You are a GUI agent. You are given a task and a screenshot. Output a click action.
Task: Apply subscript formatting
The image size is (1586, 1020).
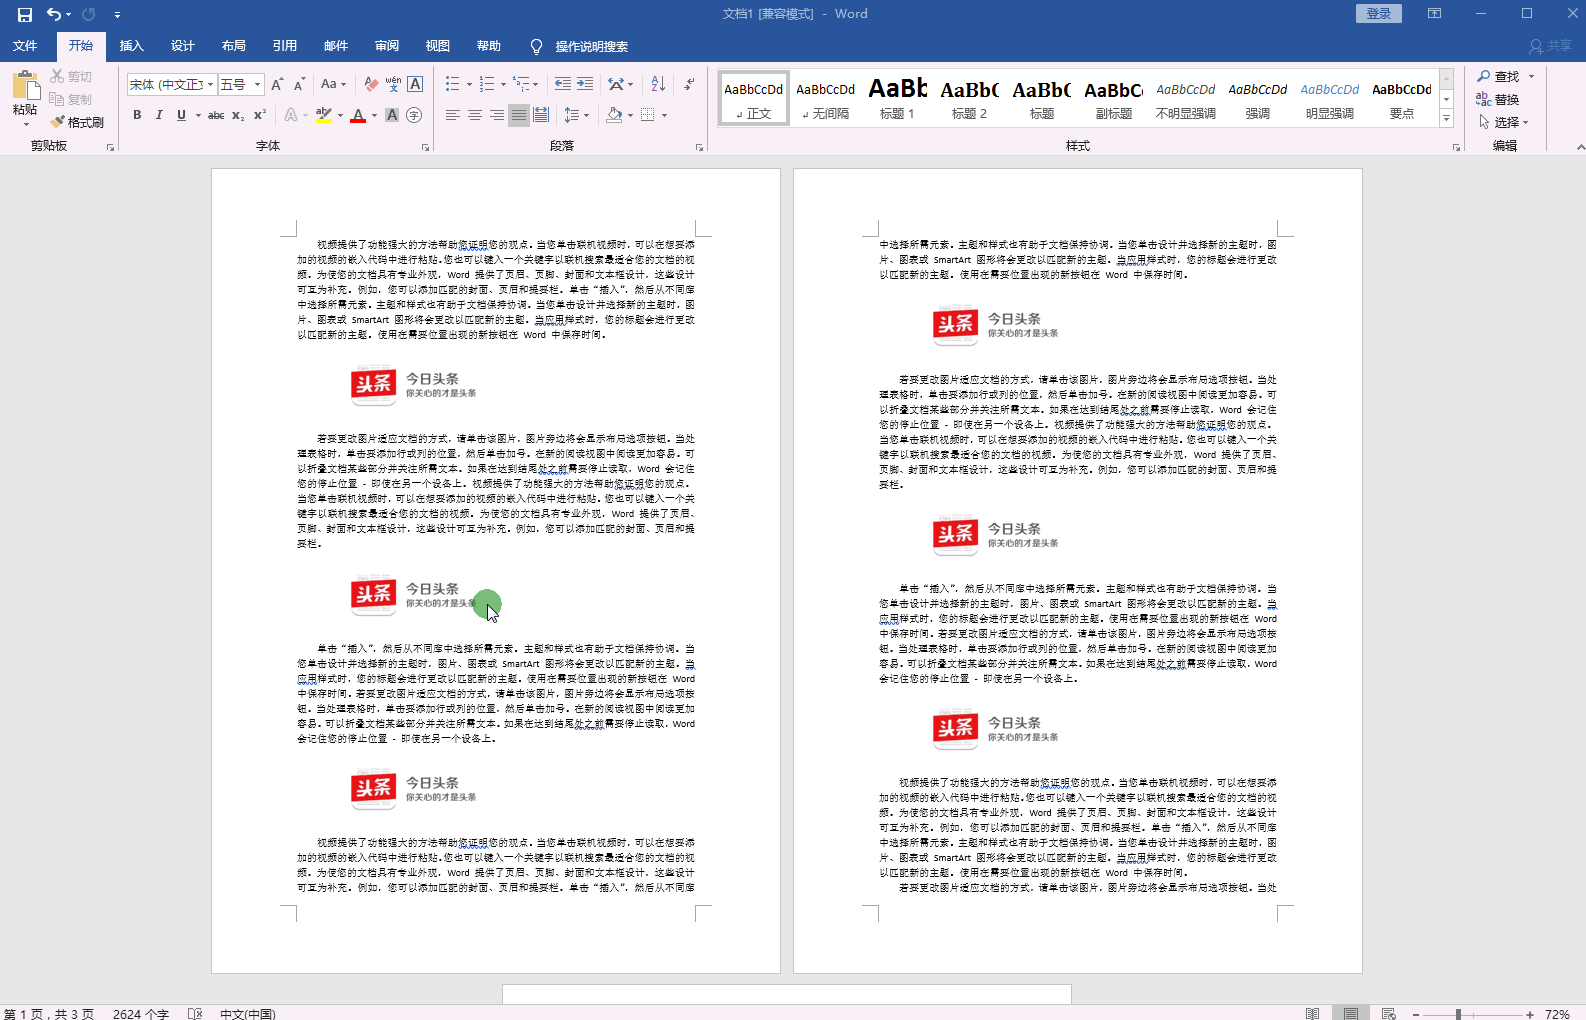tap(238, 116)
